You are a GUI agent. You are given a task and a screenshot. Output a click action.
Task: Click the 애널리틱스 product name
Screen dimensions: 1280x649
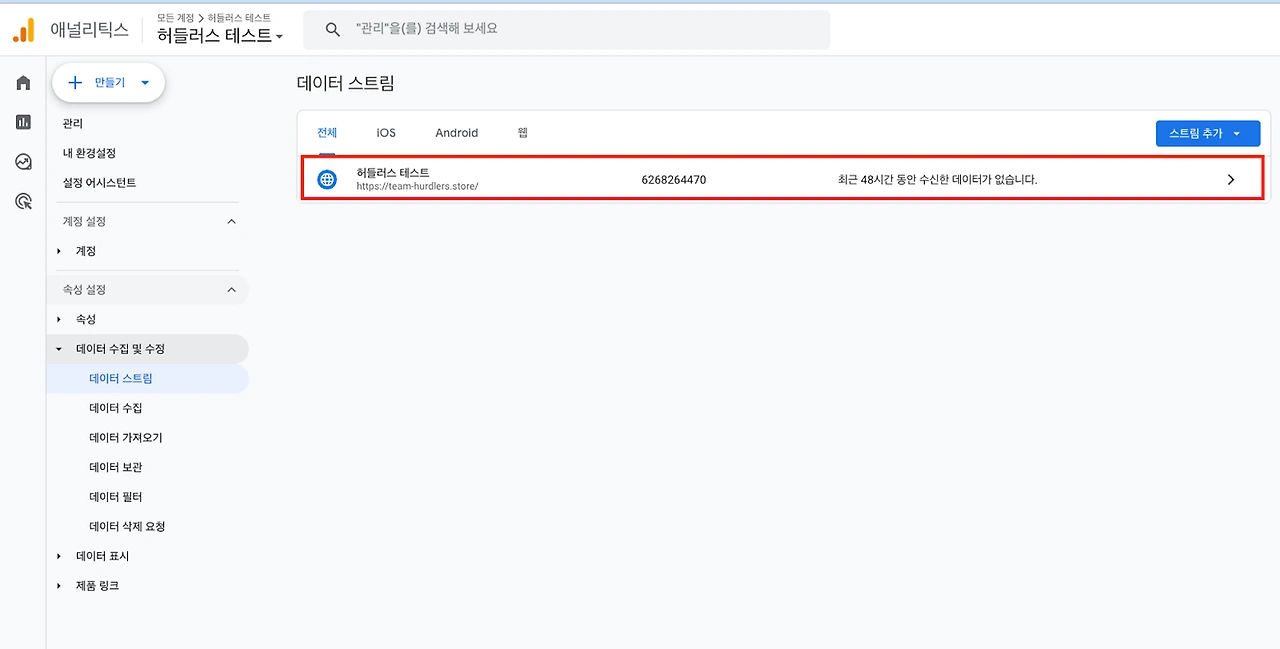pyautogui.click(x=90, y=30)
